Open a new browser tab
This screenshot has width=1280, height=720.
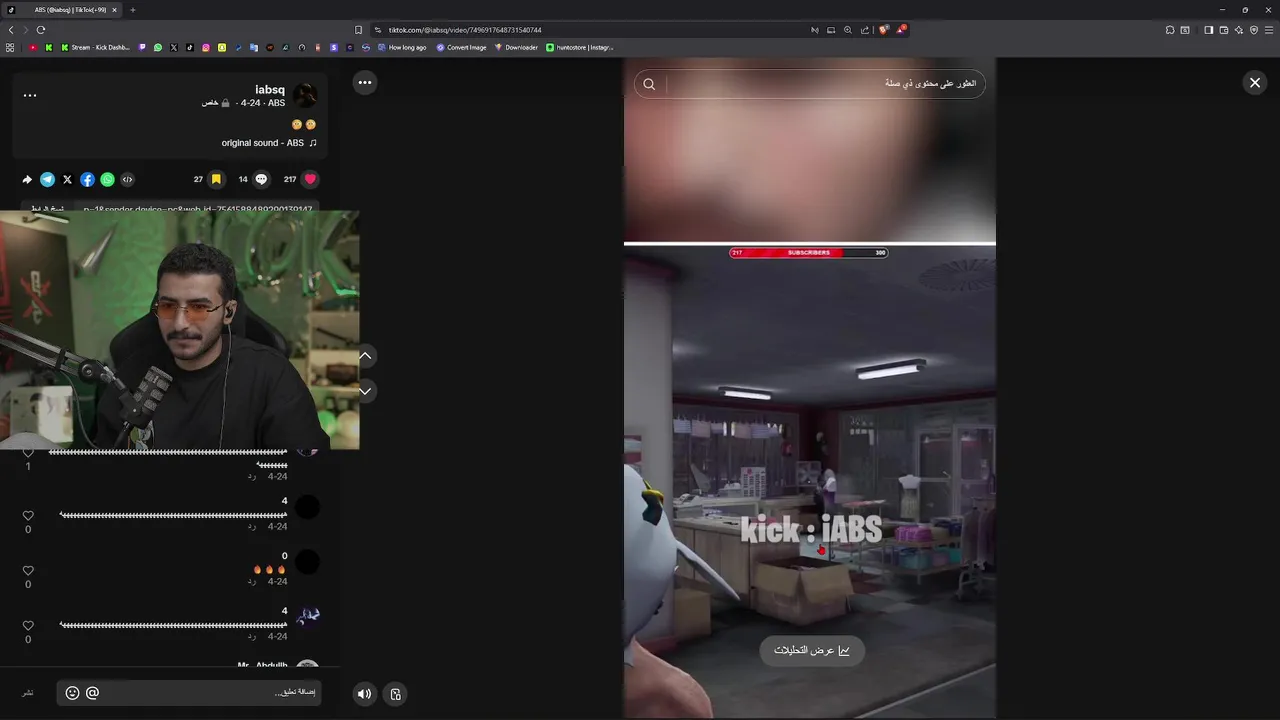(132, 10)
